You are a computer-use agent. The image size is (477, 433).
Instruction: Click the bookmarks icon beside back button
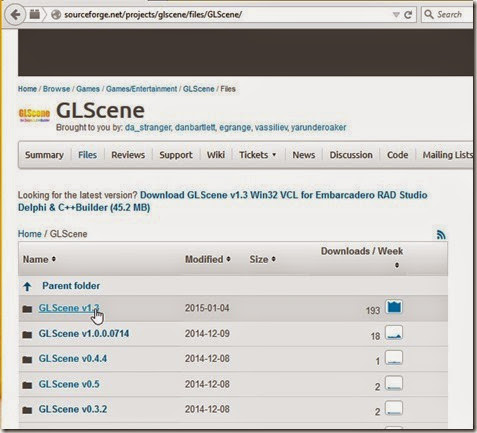[35, 15]
